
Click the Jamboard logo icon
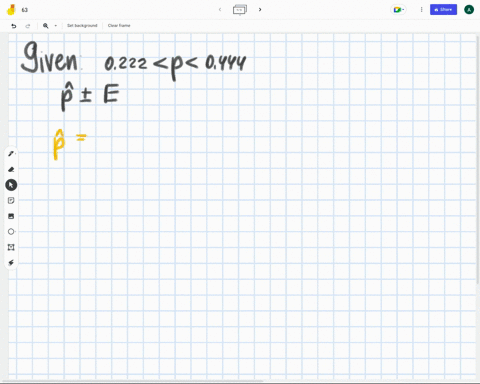[x=11, y=10]
